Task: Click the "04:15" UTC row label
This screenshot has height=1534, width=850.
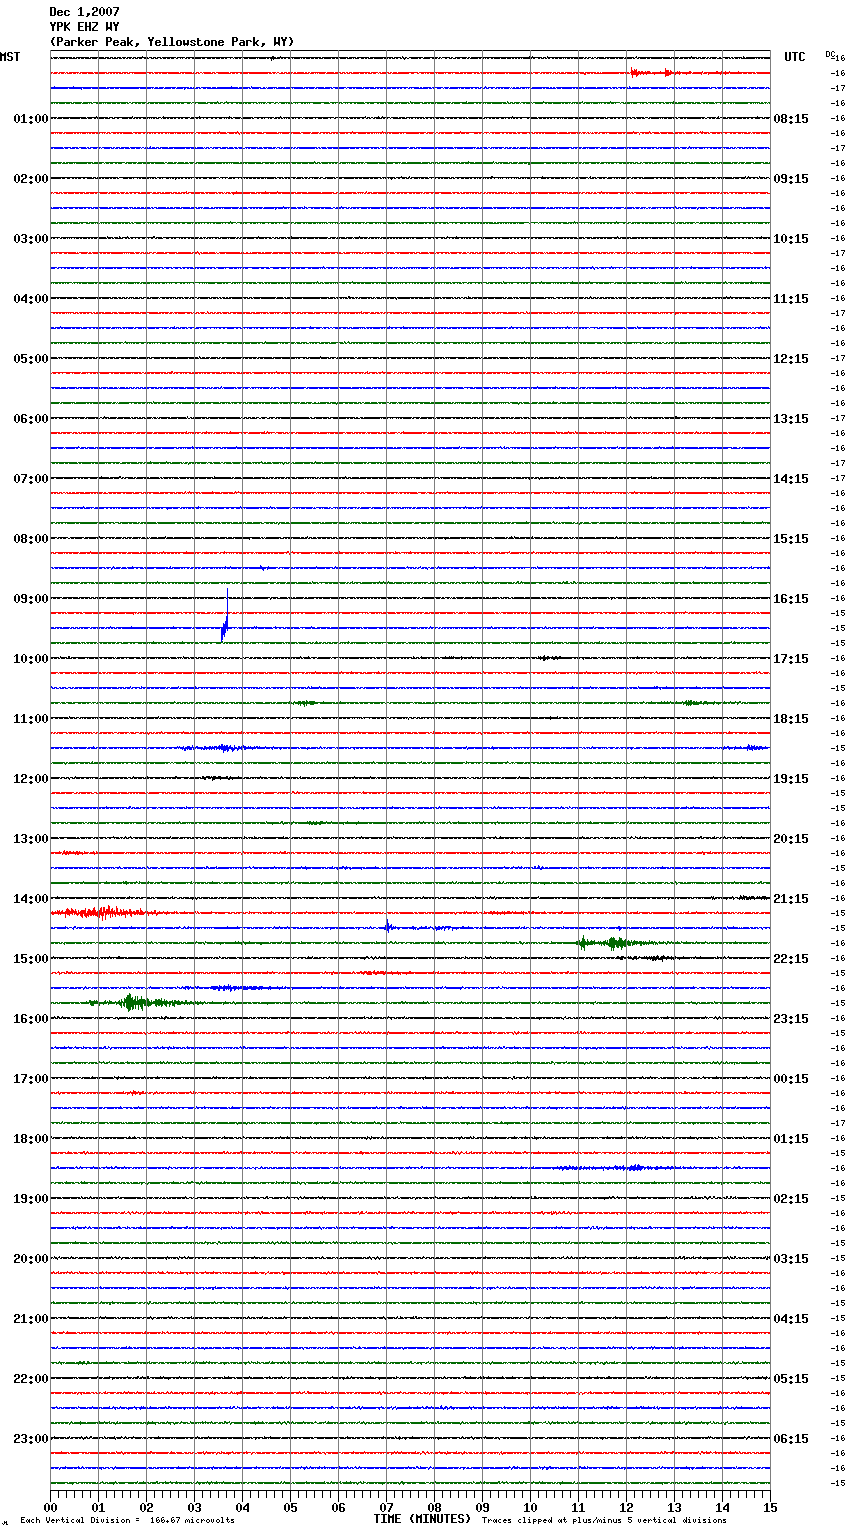Action: 791,1319
